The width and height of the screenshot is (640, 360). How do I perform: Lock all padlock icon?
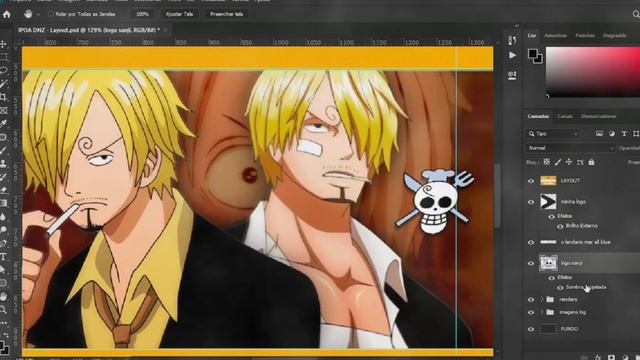pyautogui.click(x=591, y=162)
